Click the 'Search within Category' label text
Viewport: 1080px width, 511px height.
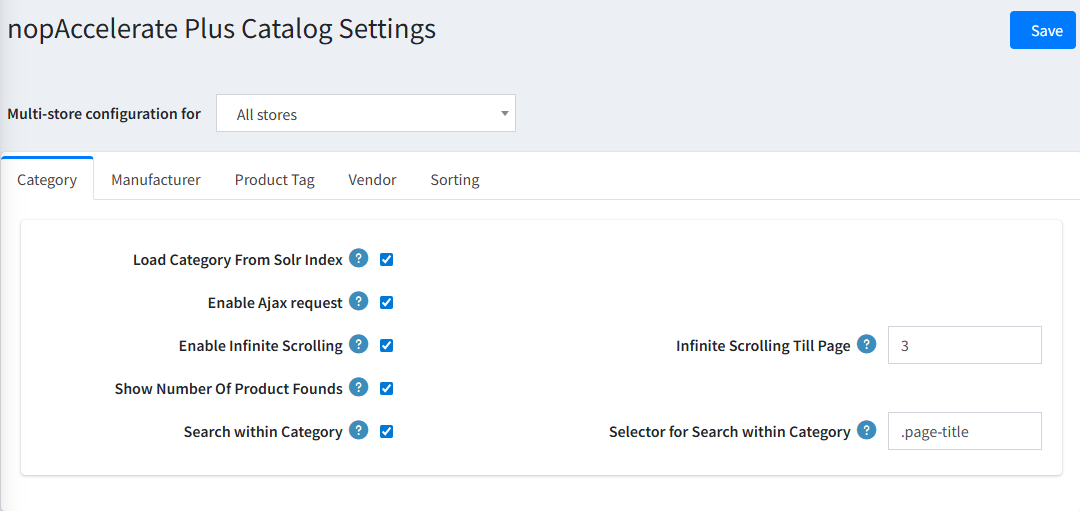point(263,432)
